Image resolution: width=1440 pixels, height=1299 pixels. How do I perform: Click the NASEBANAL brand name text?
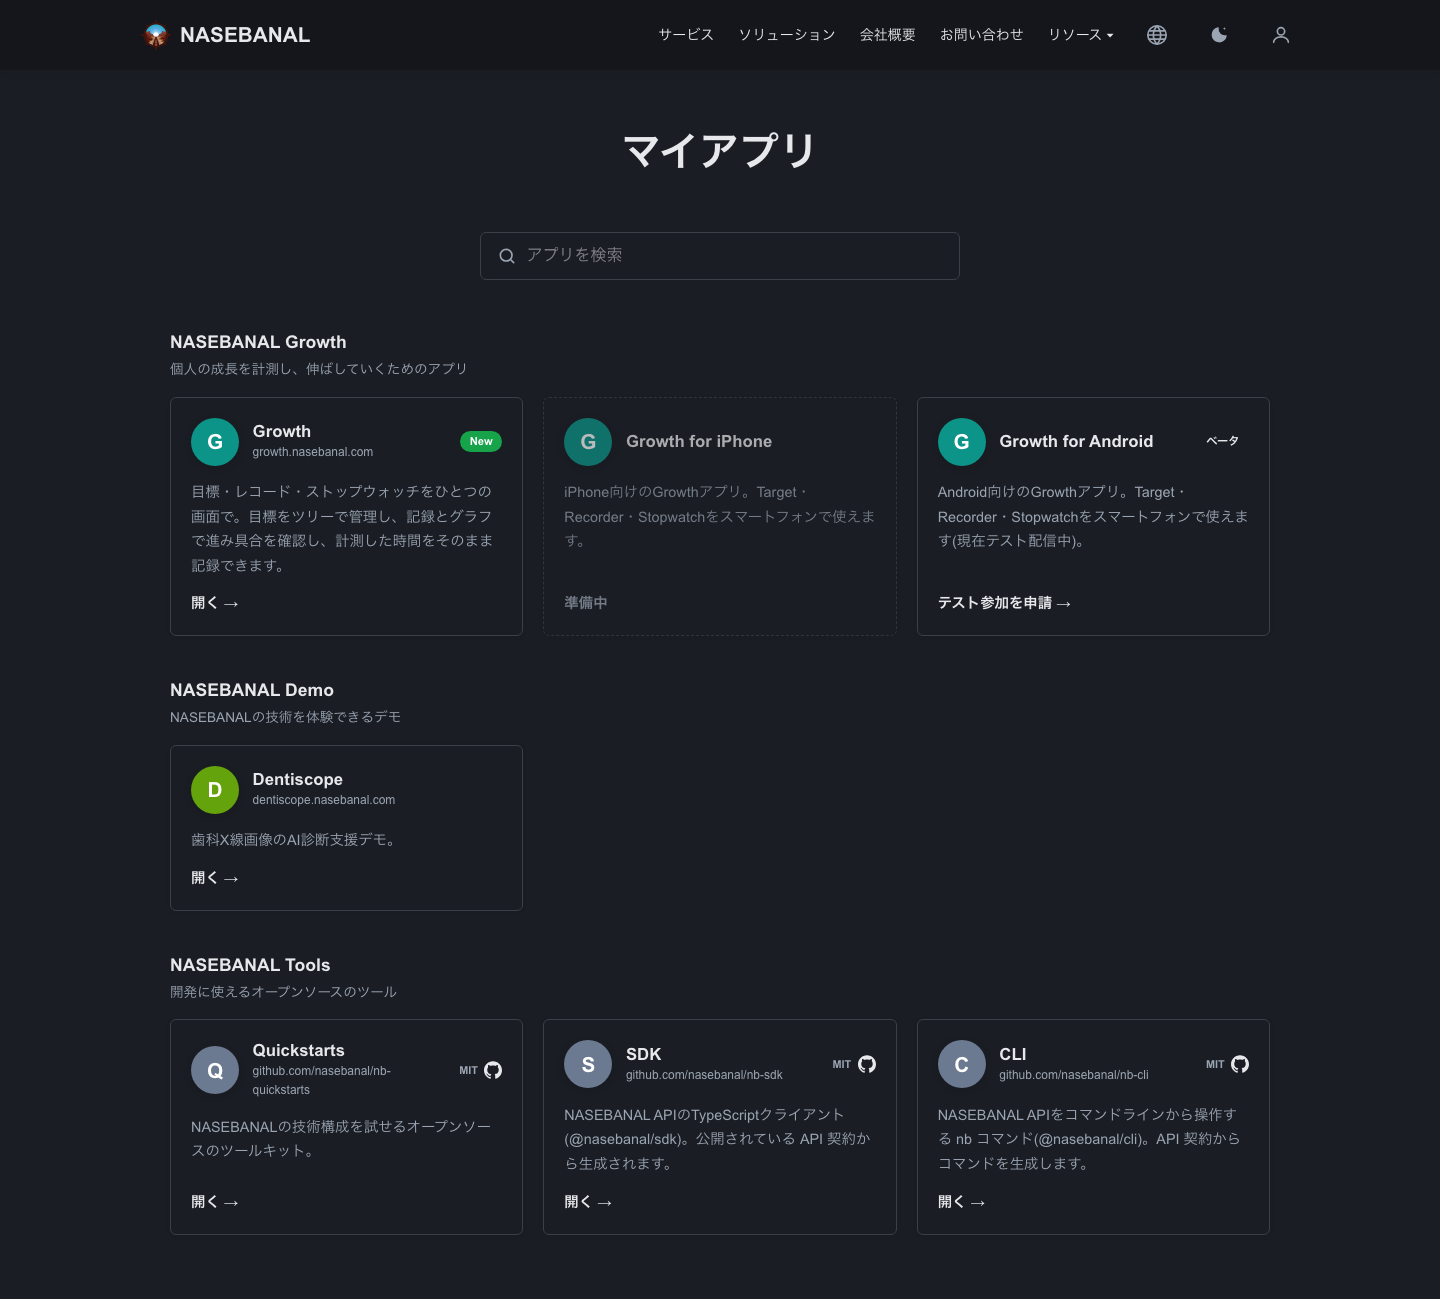pyautogui.click(x=245, y=35)
